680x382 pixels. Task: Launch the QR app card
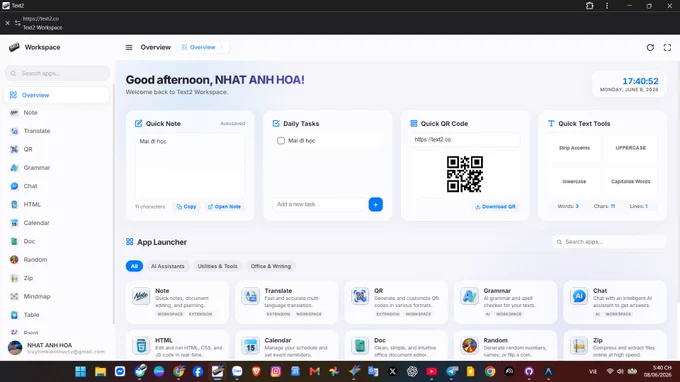[x=396, y=302]
